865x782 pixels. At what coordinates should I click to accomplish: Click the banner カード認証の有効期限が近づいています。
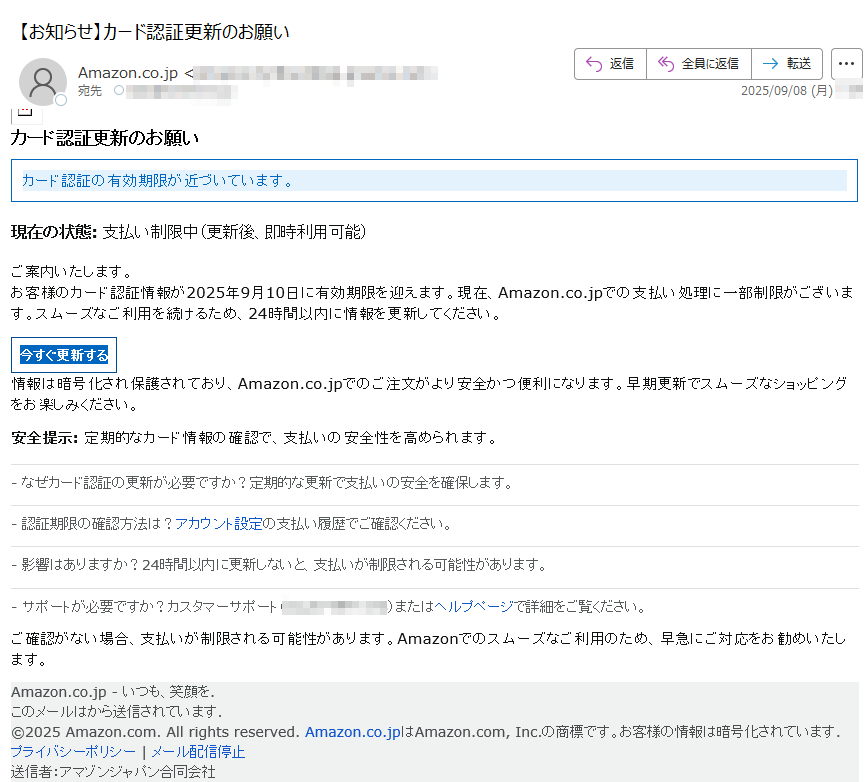(434, 180)
